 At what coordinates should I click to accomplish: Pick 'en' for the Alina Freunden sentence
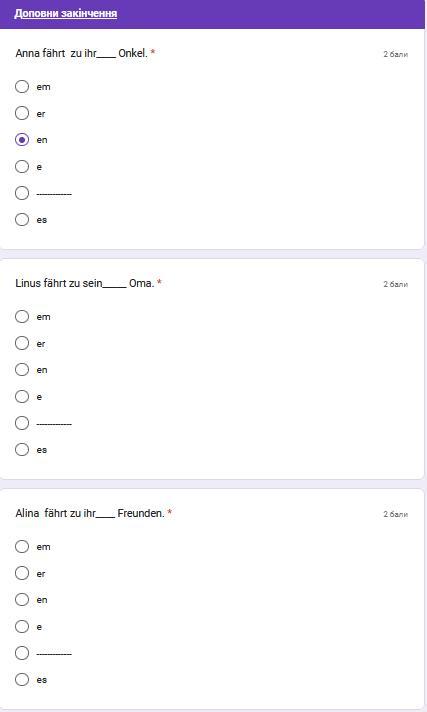pyautogui.click(x=22, y=599)
